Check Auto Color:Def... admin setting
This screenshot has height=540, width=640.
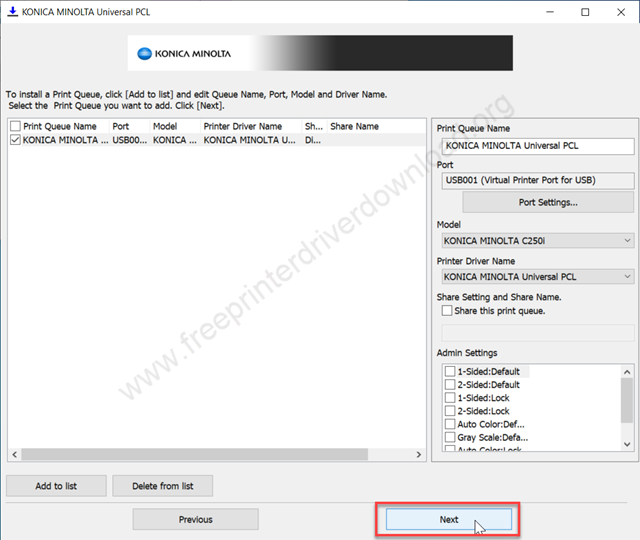point(450,424)
